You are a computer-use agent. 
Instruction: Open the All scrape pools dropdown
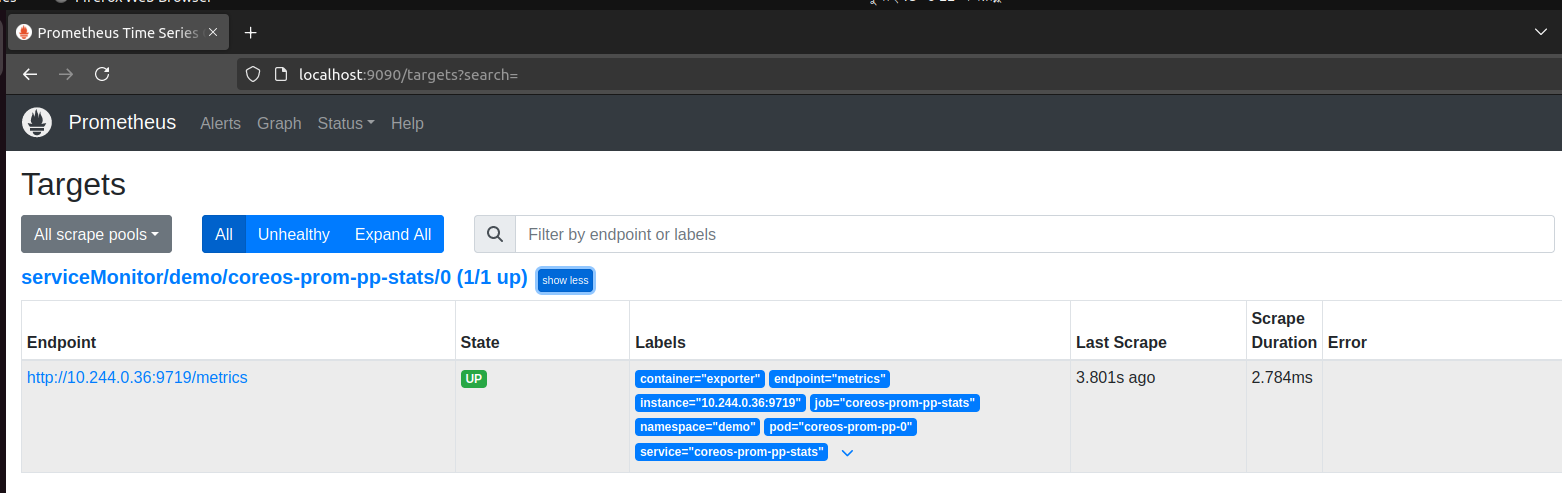tap(96, 234)
